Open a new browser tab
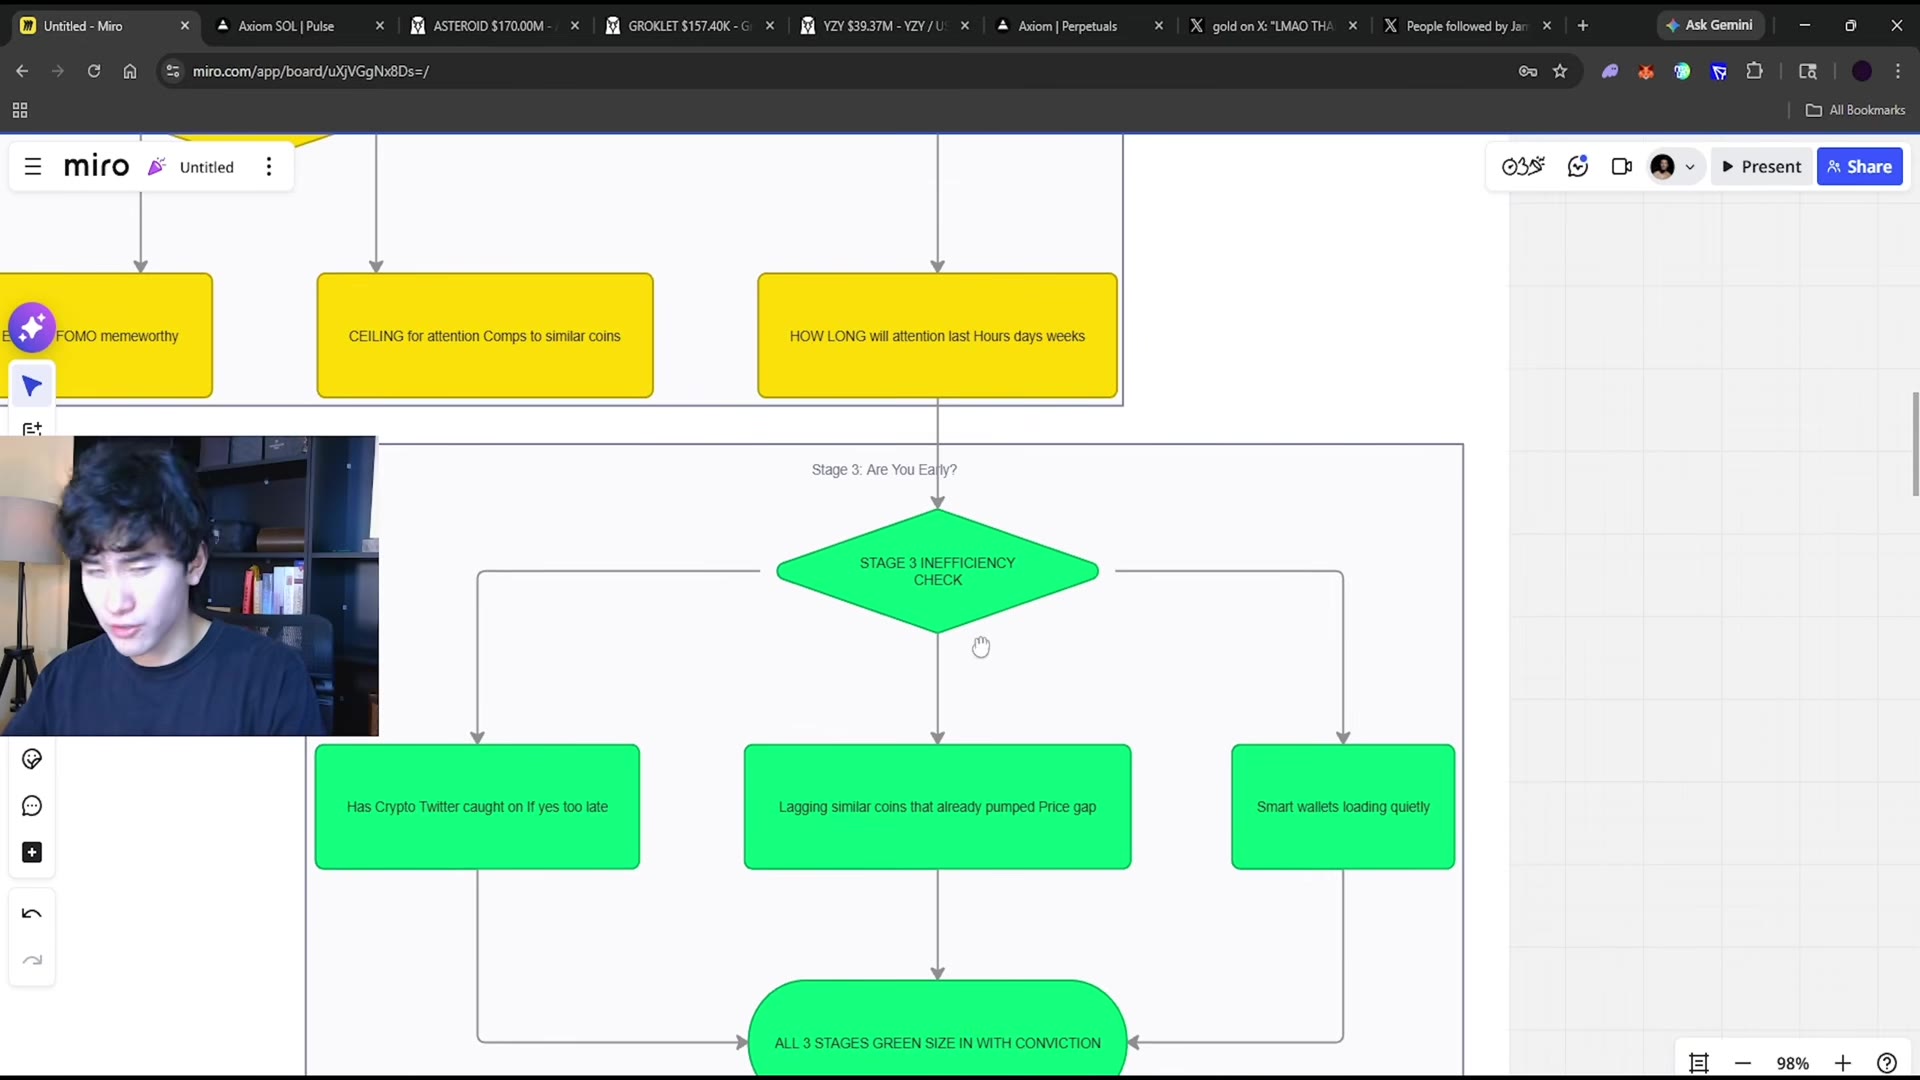The height and width of the screenshot is (1080, 1920). pyautogui.click(x=1583, y=26)
